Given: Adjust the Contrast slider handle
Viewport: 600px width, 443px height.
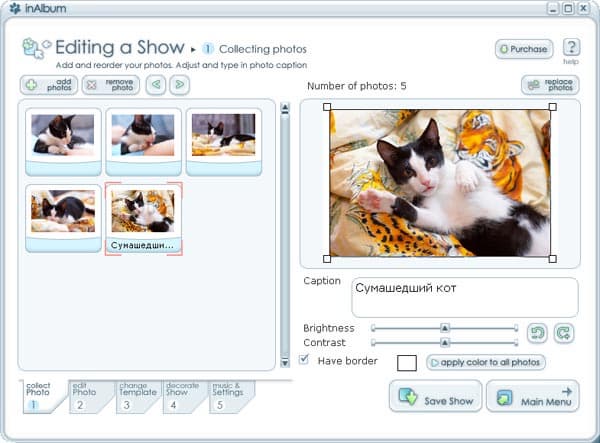Looking at the screenshot, I should point(444,342).
